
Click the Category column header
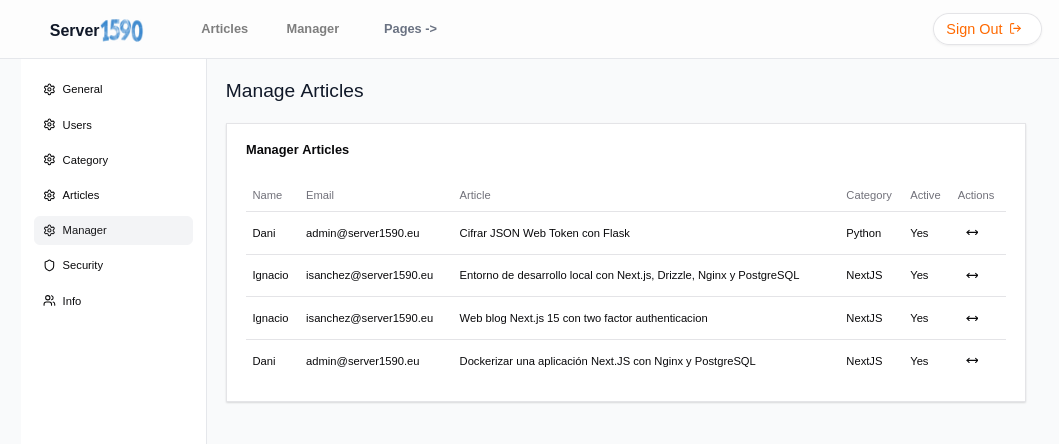click(x=868, y=195)
